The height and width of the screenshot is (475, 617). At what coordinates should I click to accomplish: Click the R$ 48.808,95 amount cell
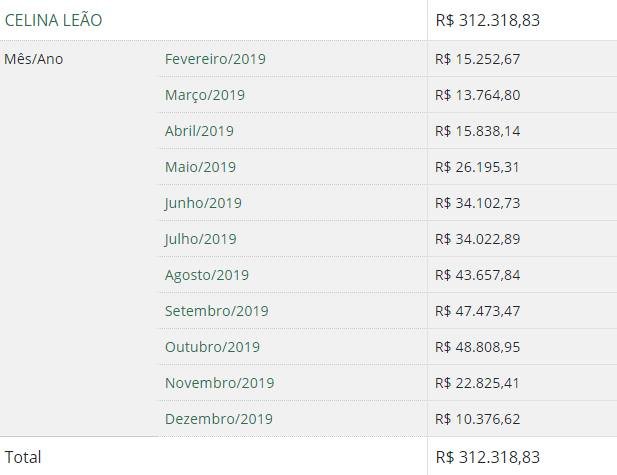477,347
